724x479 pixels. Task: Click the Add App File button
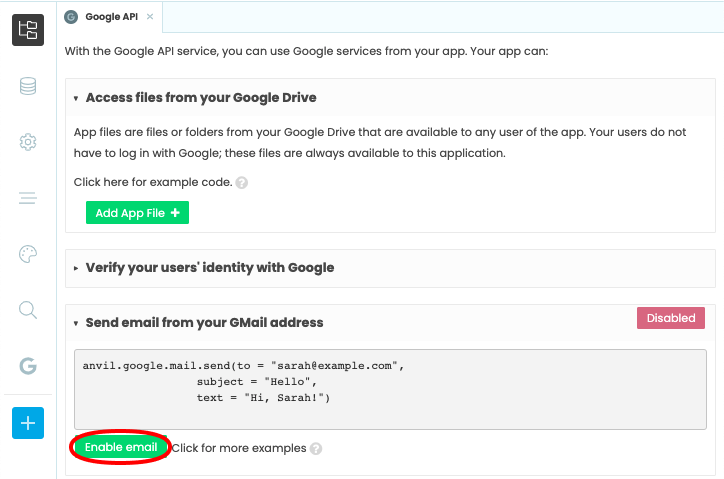(x=137, y=212)
